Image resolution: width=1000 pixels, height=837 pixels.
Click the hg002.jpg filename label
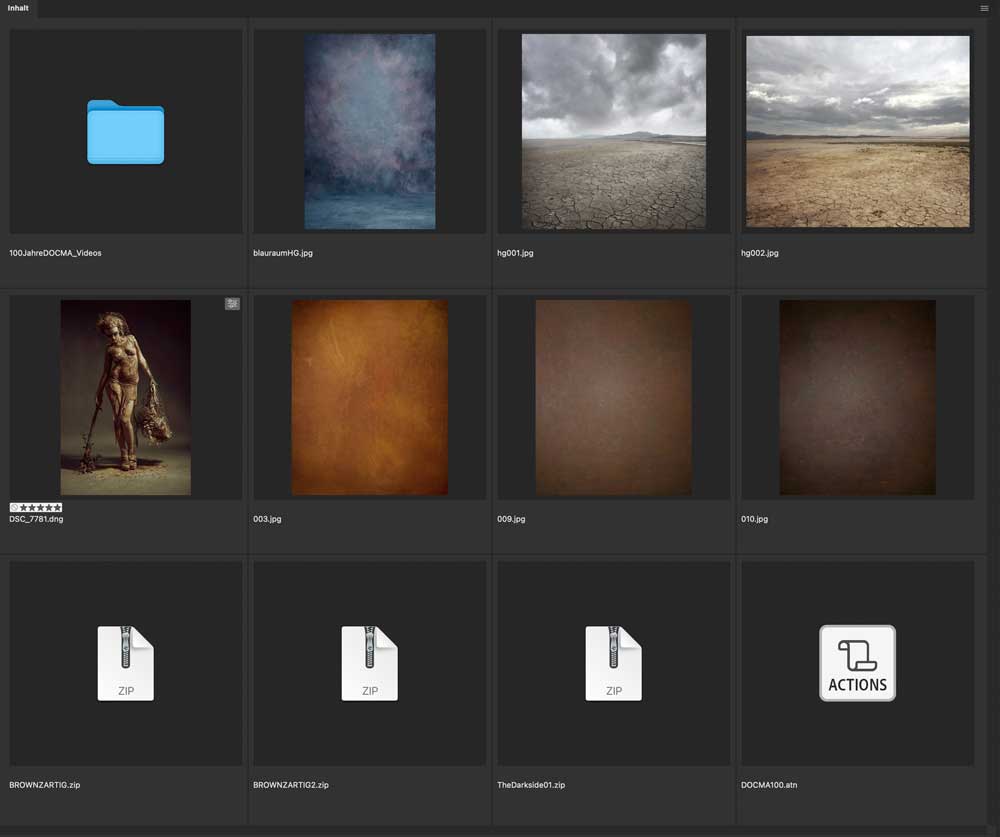759,253
